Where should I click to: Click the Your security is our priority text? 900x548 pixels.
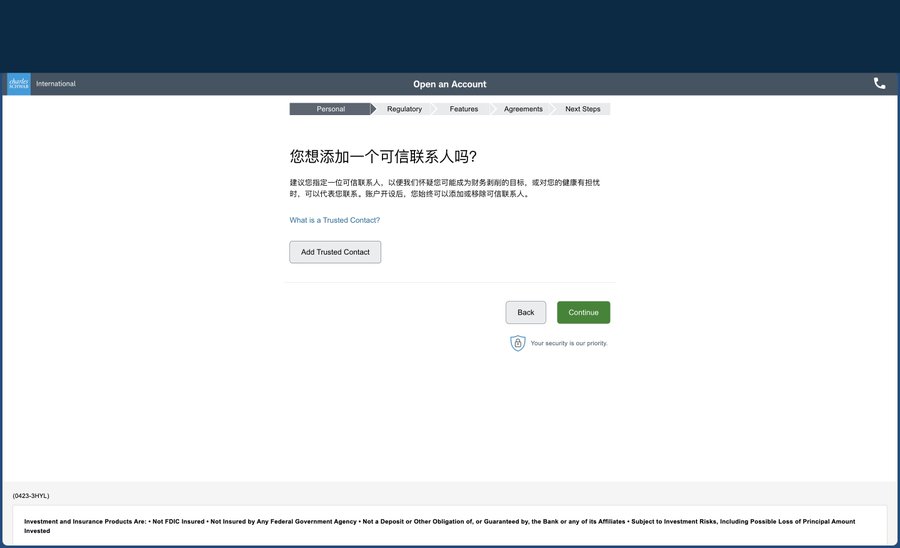(x=569, y=343)
